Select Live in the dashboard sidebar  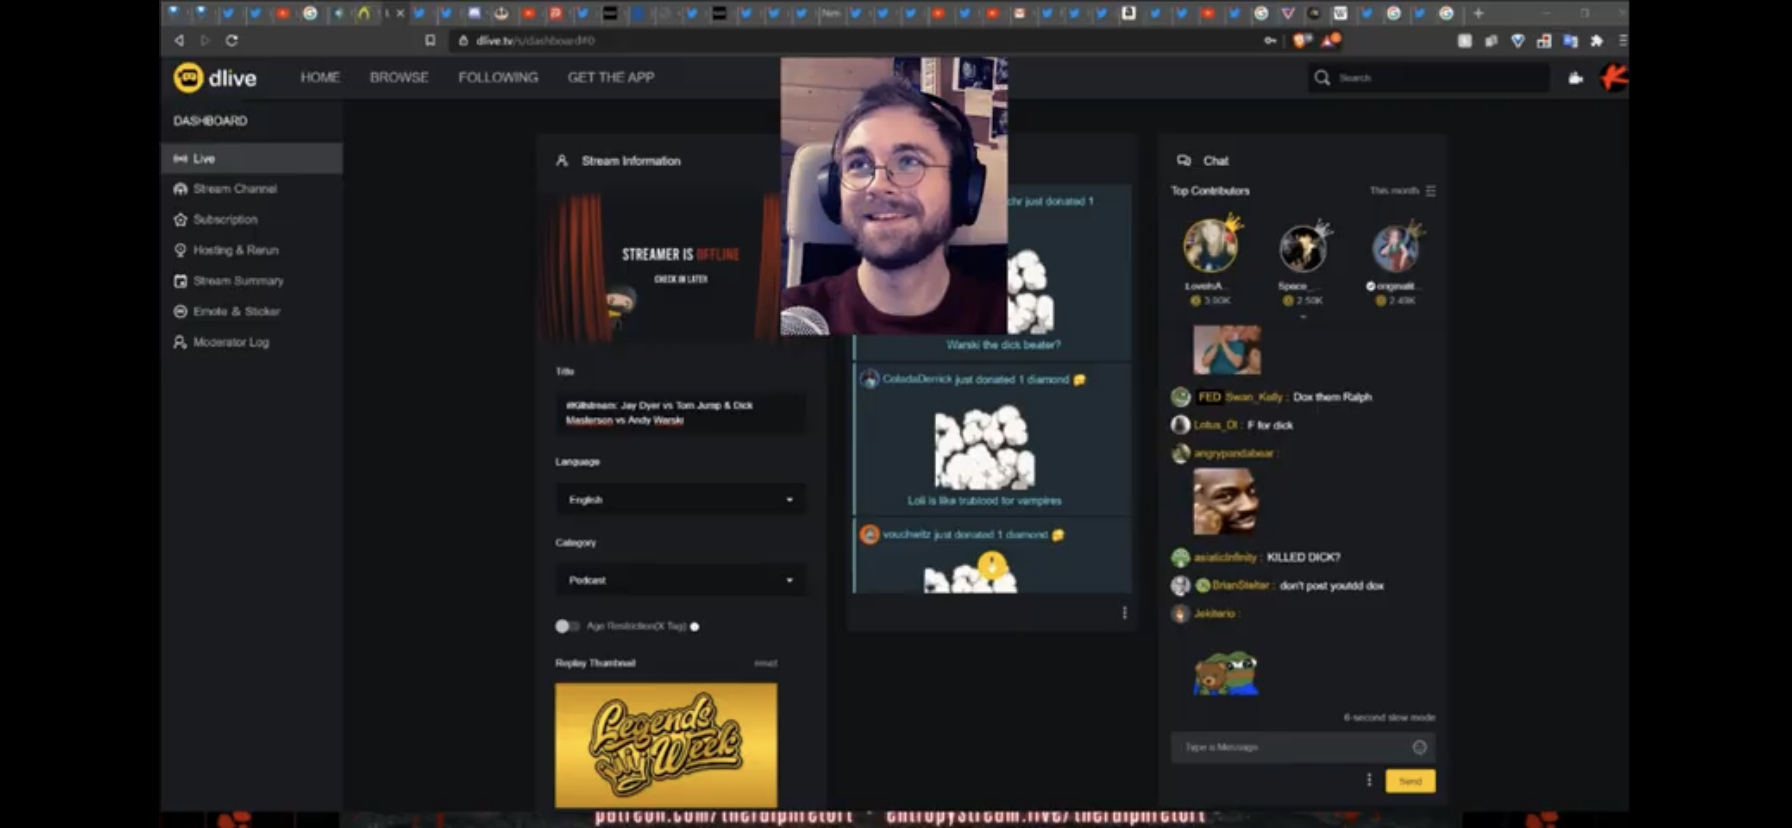[252, 158]
